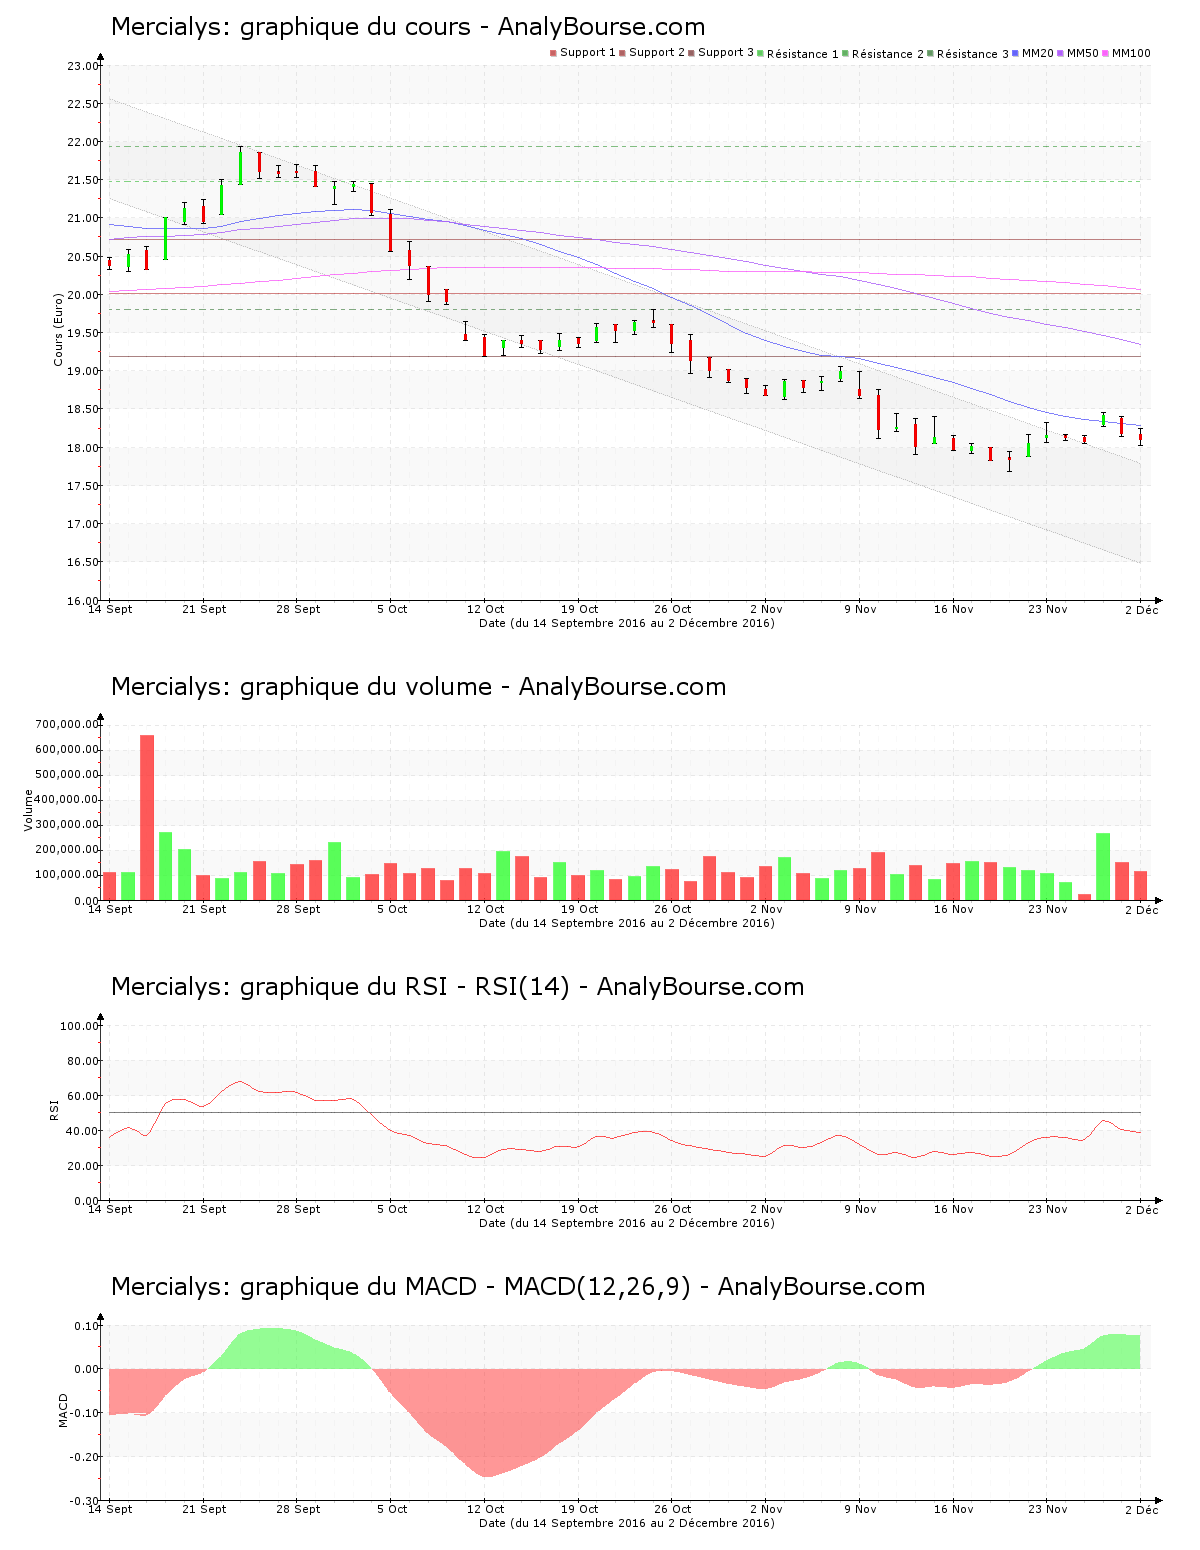The width and height of the screenshot is (1200, 1550).
Task: Click the 18.50 price axis label
Action: tap(83, 409)
